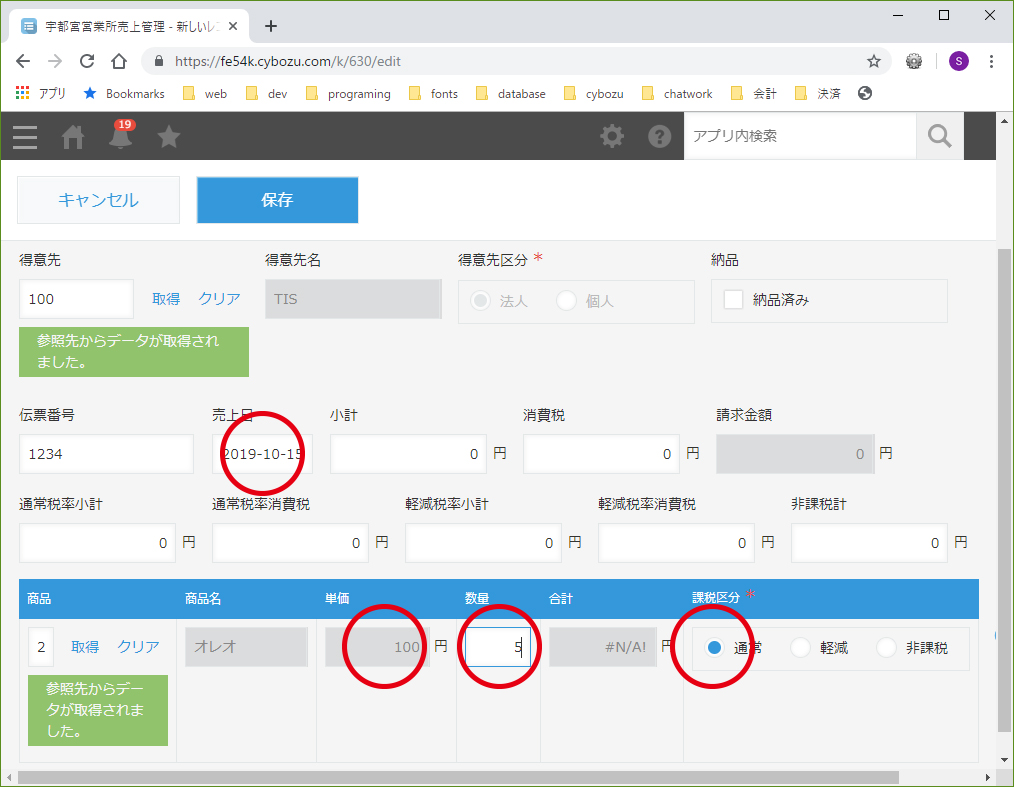Focus the アプリ内検索 search box
This screenshot has width=1014, height=787.
click(801, 136)
